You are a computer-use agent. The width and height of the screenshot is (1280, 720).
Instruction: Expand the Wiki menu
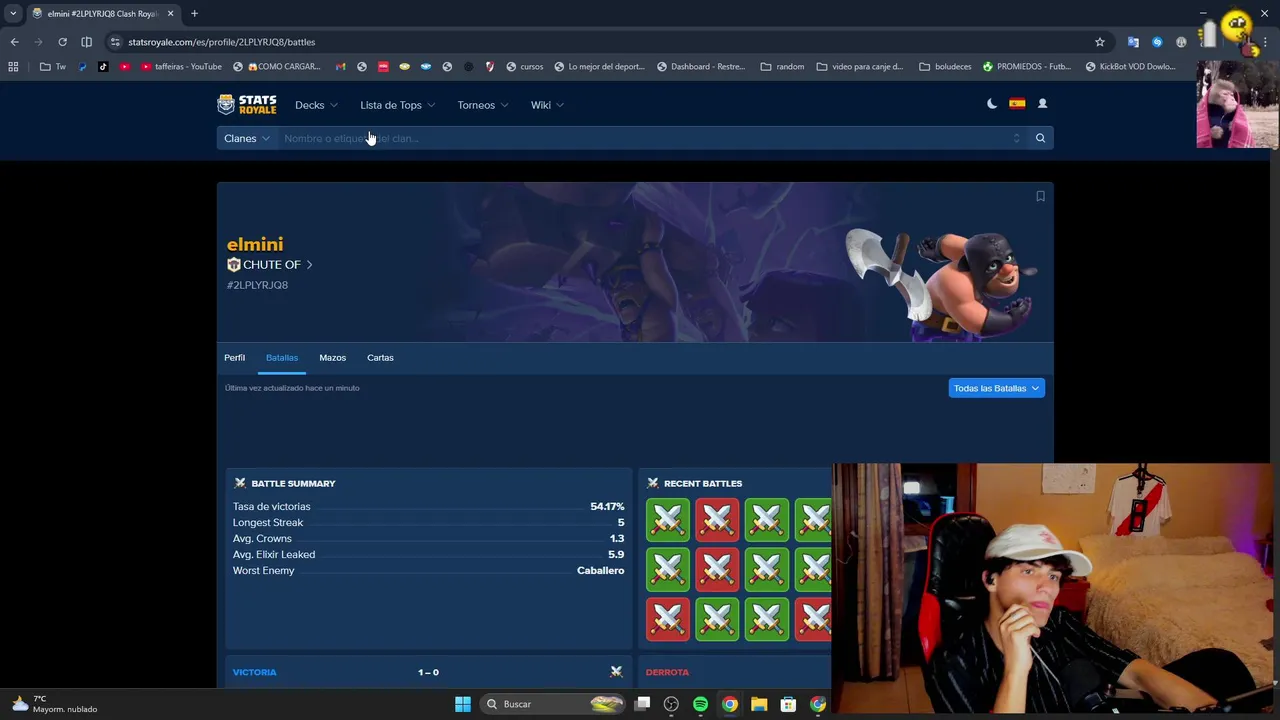click(547, 105)
